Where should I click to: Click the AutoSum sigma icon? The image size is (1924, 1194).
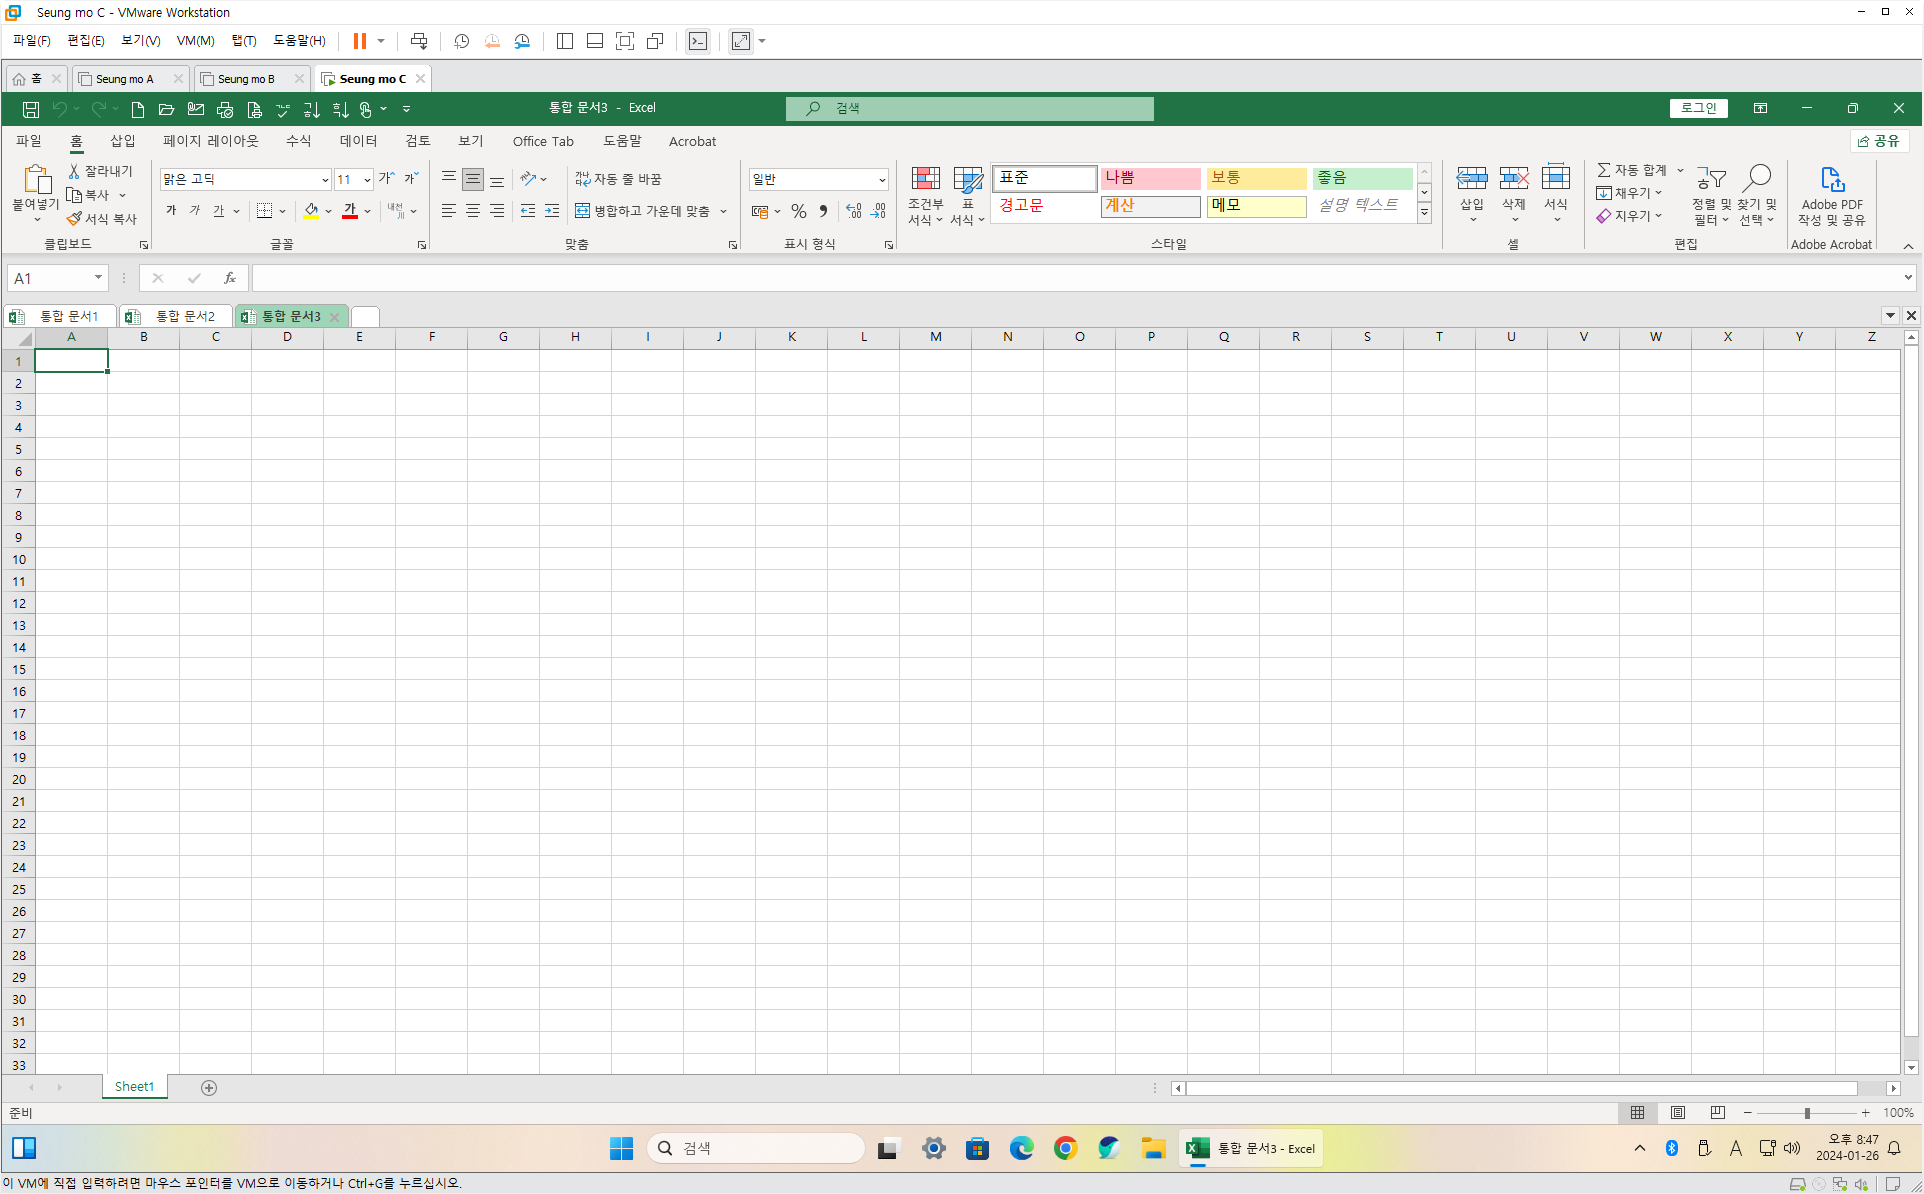[x=1604, y=170]
